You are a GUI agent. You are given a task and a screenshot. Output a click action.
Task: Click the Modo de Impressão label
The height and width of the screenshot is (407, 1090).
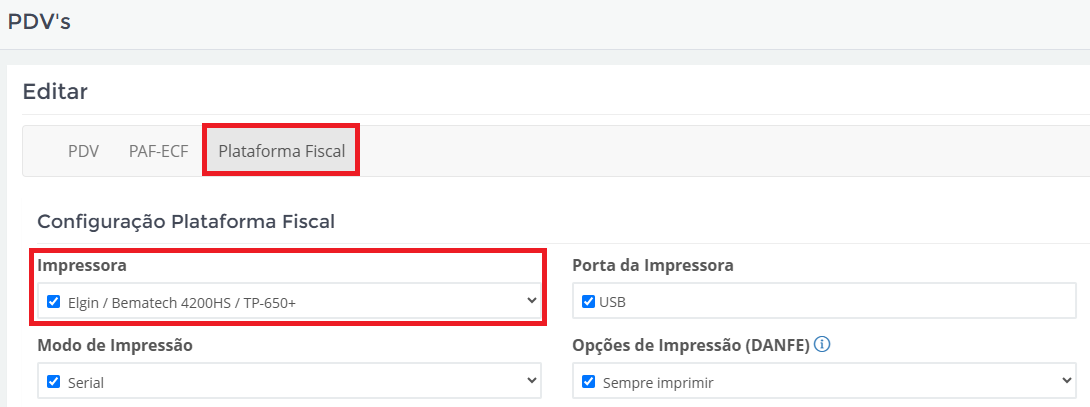click(x=115, y=345)
